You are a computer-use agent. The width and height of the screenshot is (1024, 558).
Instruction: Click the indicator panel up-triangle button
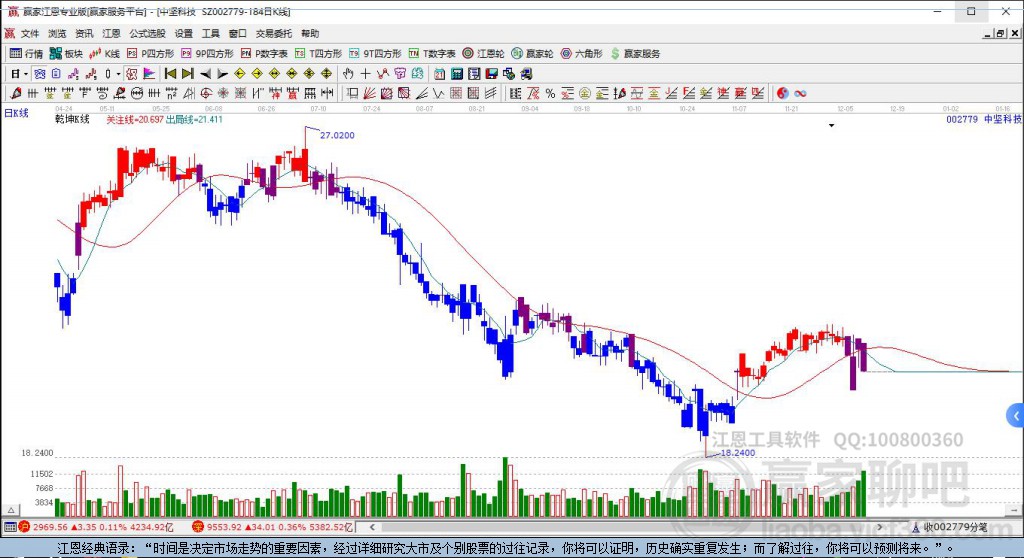(11, 510)
